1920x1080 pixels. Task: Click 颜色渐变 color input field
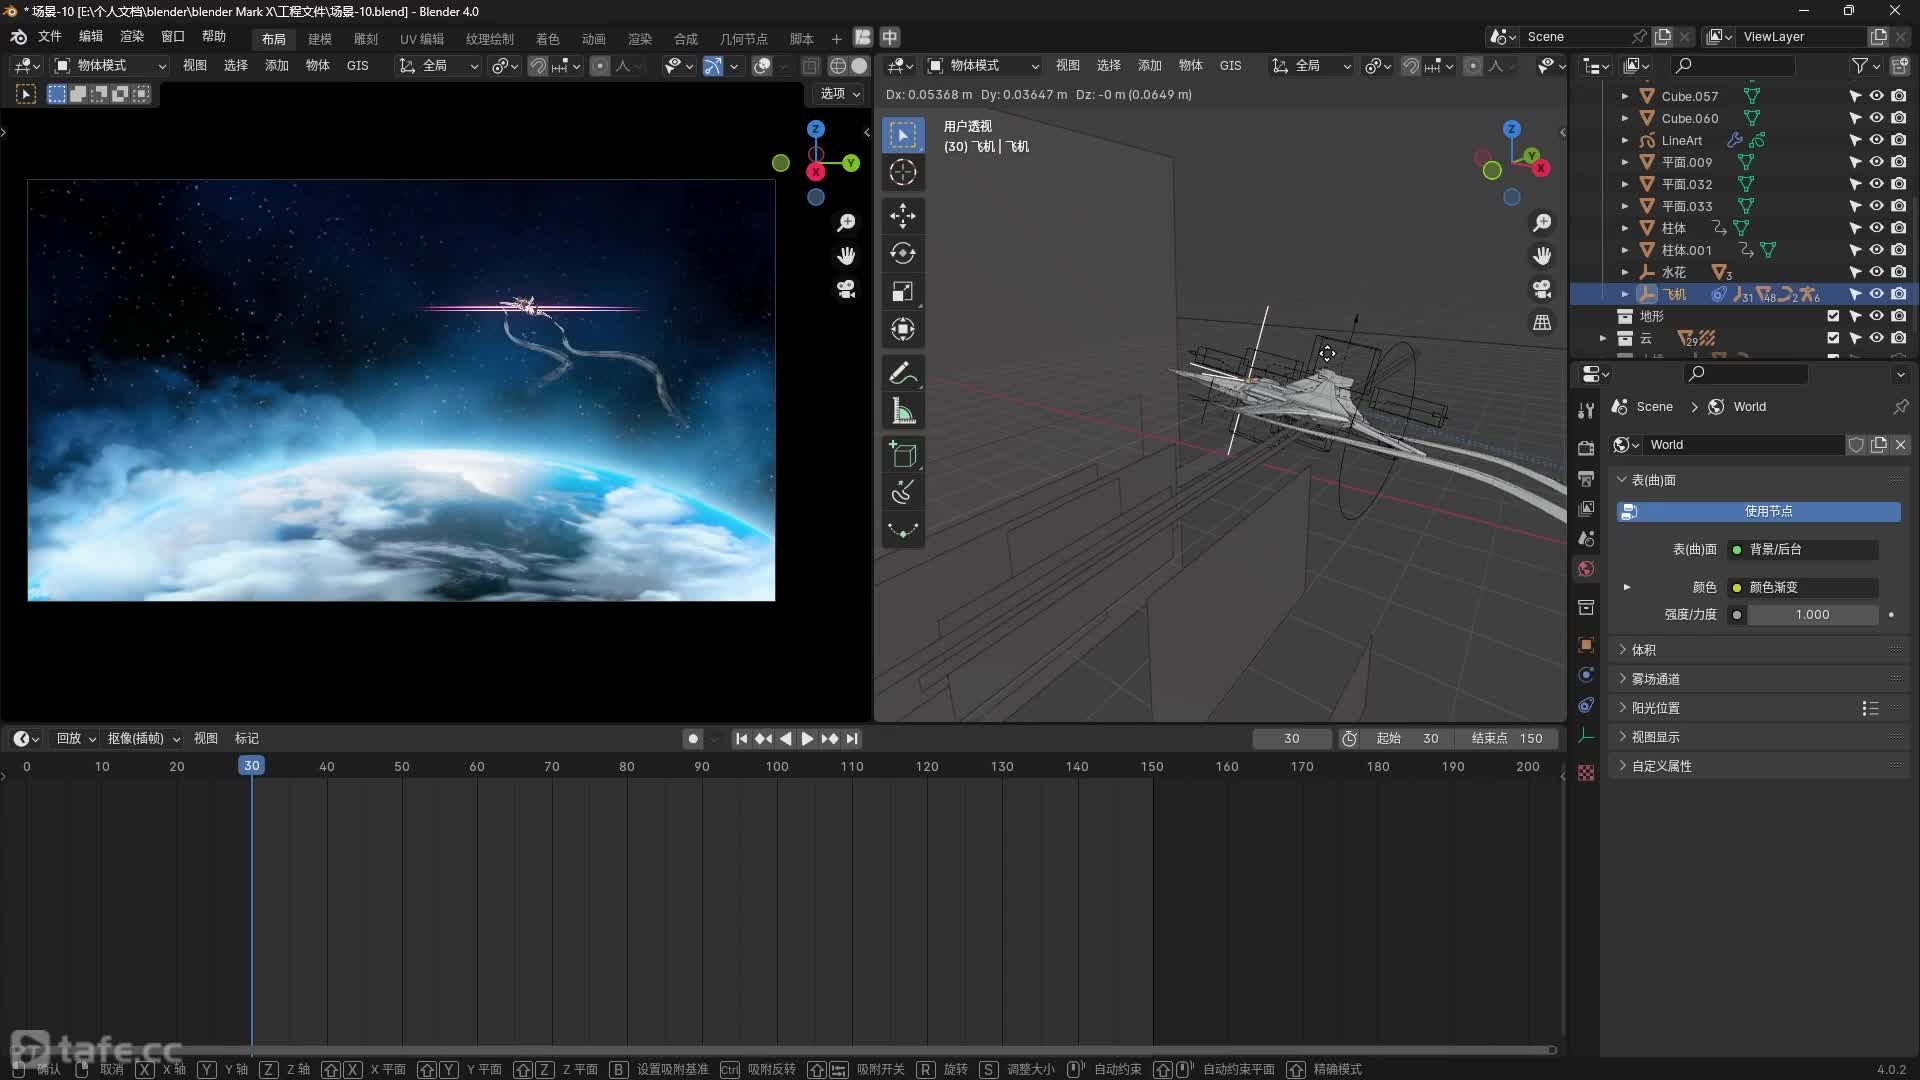(x=1803, y=588)
